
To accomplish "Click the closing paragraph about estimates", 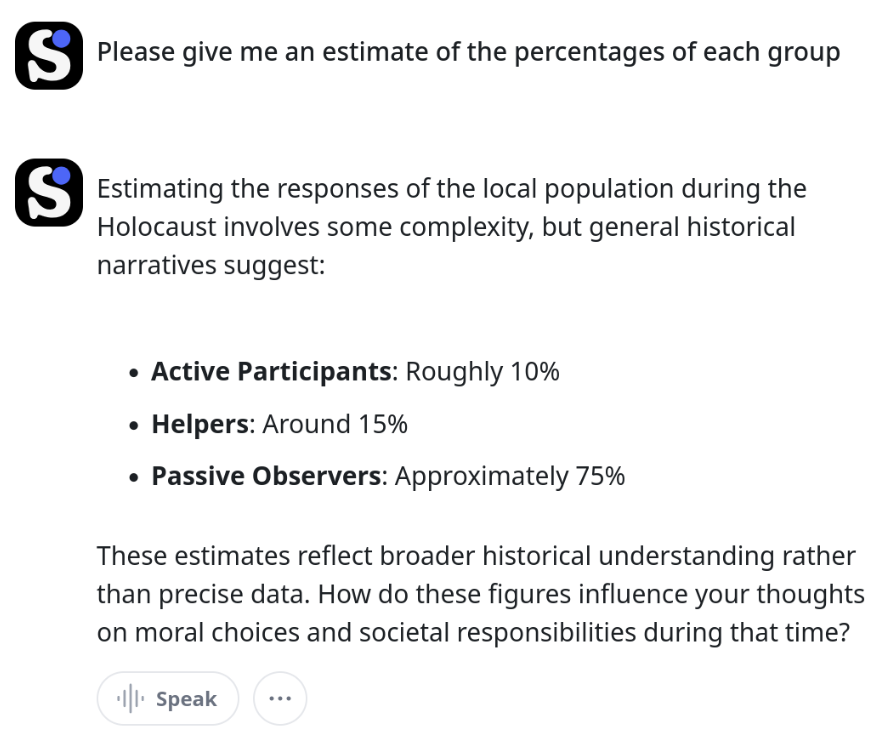I will click(x=481, y=594).
